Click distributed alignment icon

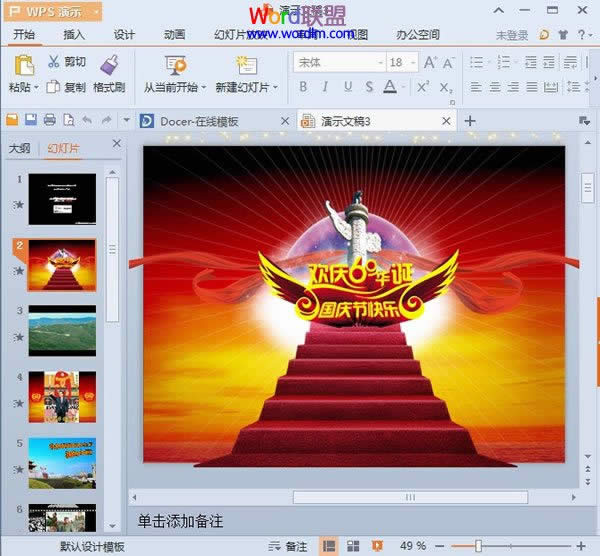[551, 87]
